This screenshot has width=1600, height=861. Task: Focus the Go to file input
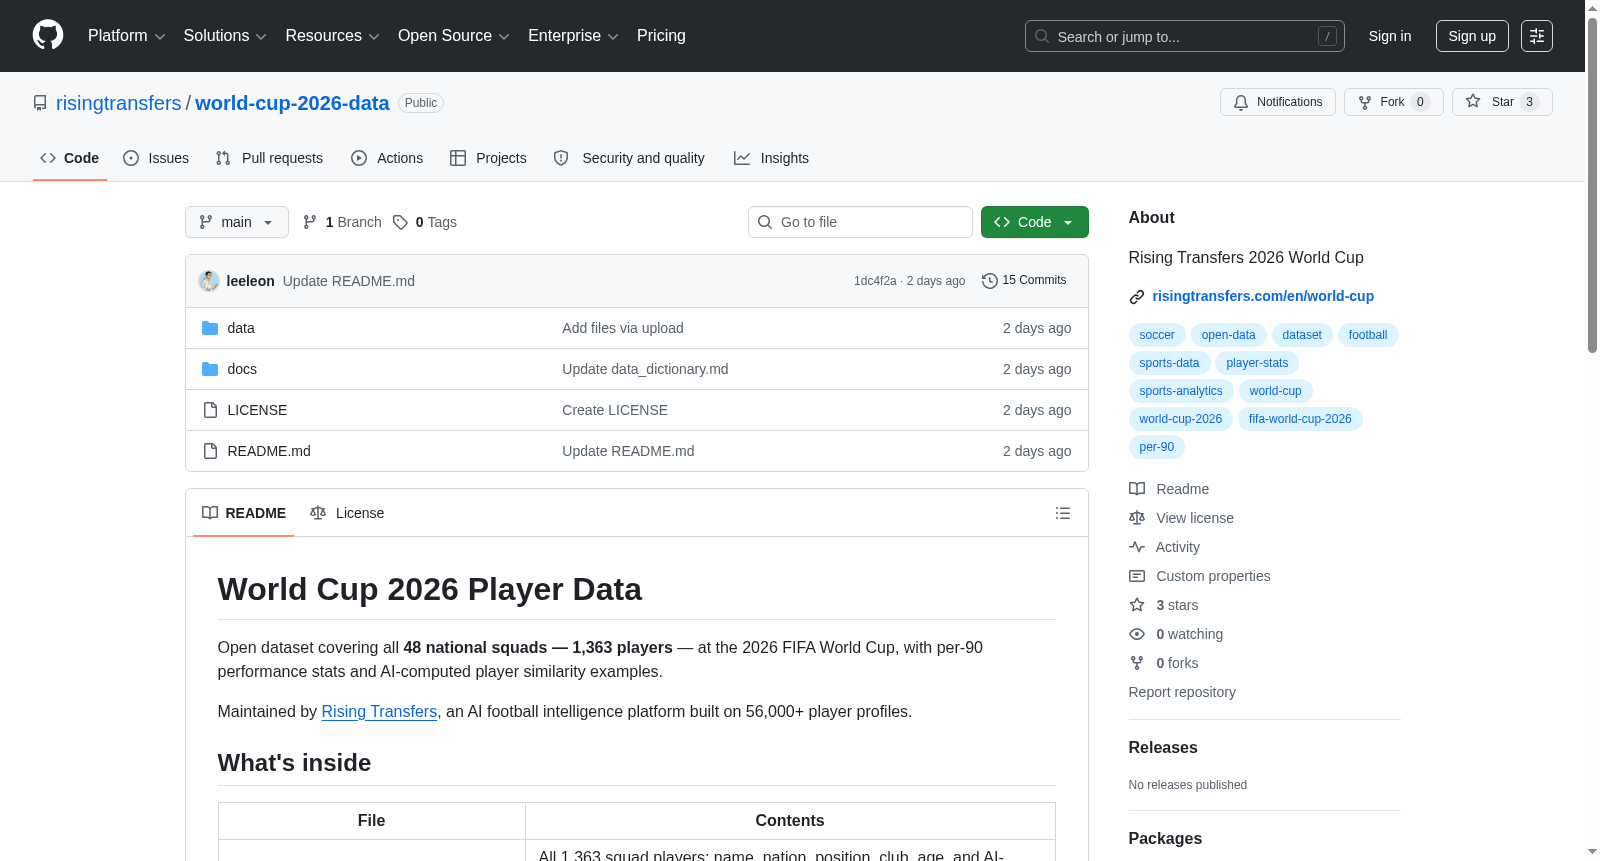(860, 222)
